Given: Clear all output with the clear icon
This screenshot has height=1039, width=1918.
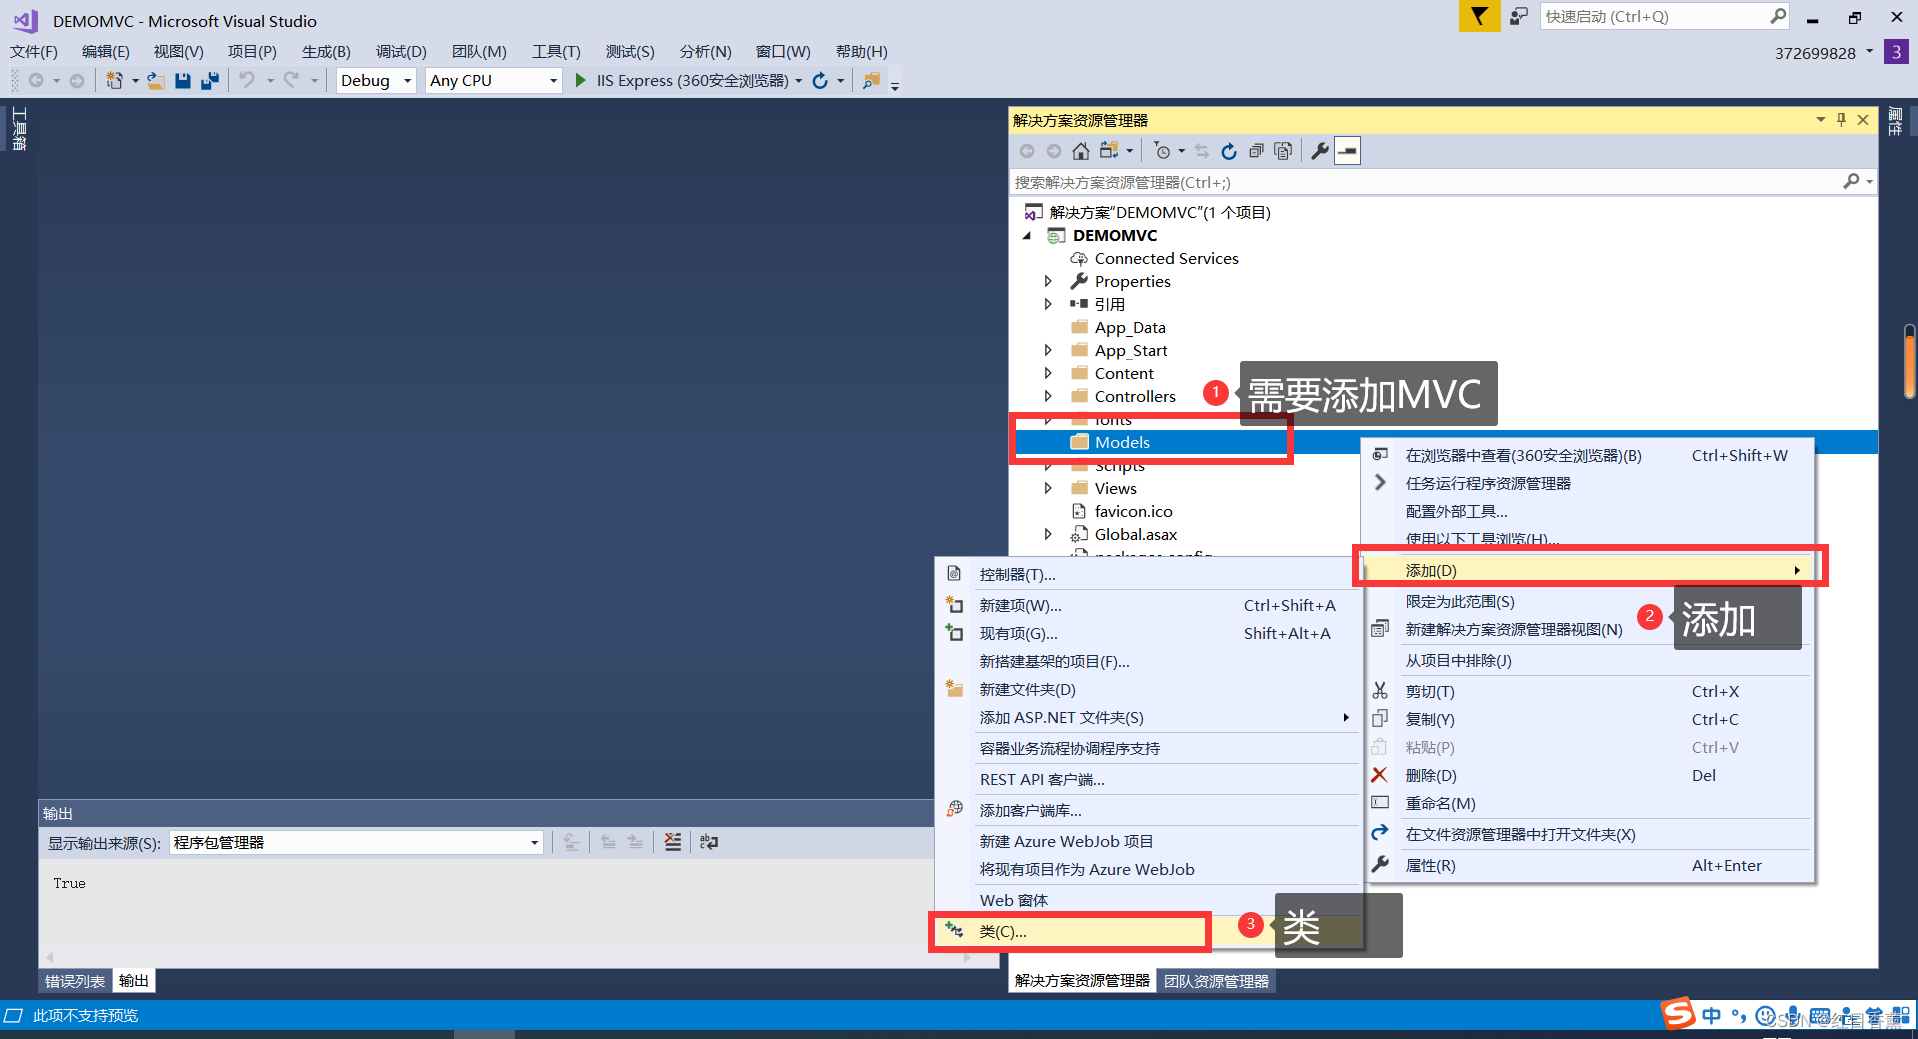Looking at the screenshot, I should [673, 842].
